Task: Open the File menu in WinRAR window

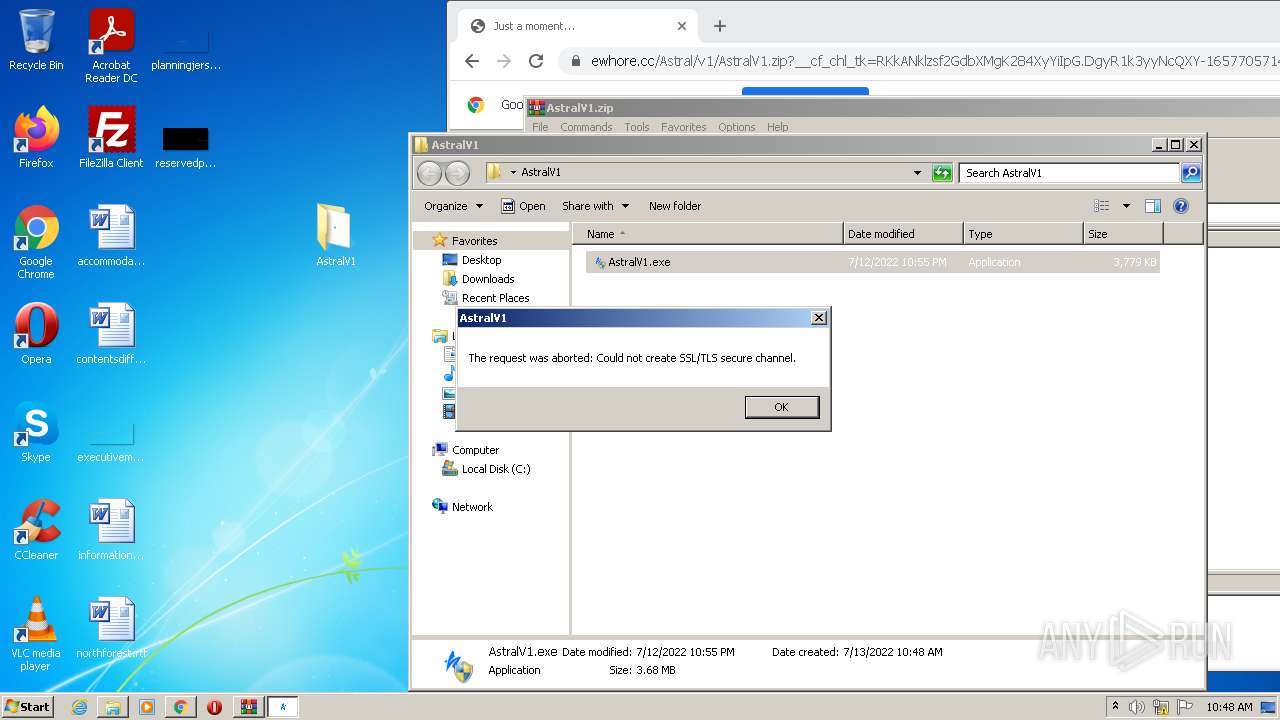Action: tap(540, 127)
